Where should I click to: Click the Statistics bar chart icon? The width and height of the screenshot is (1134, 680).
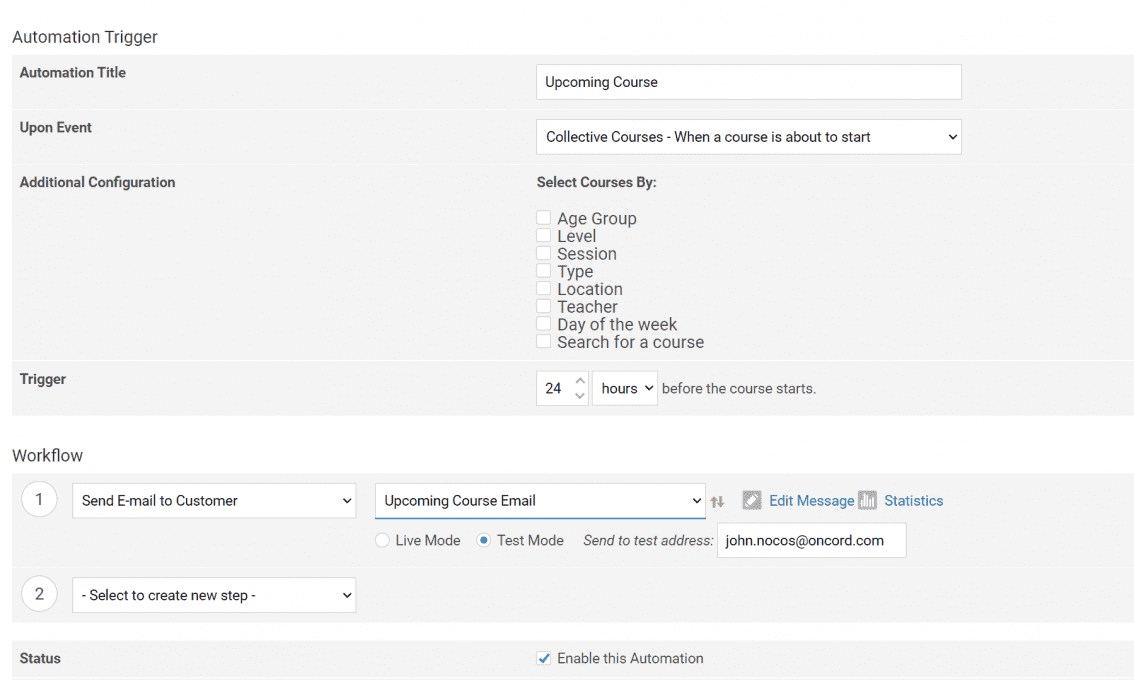point(867,501)
